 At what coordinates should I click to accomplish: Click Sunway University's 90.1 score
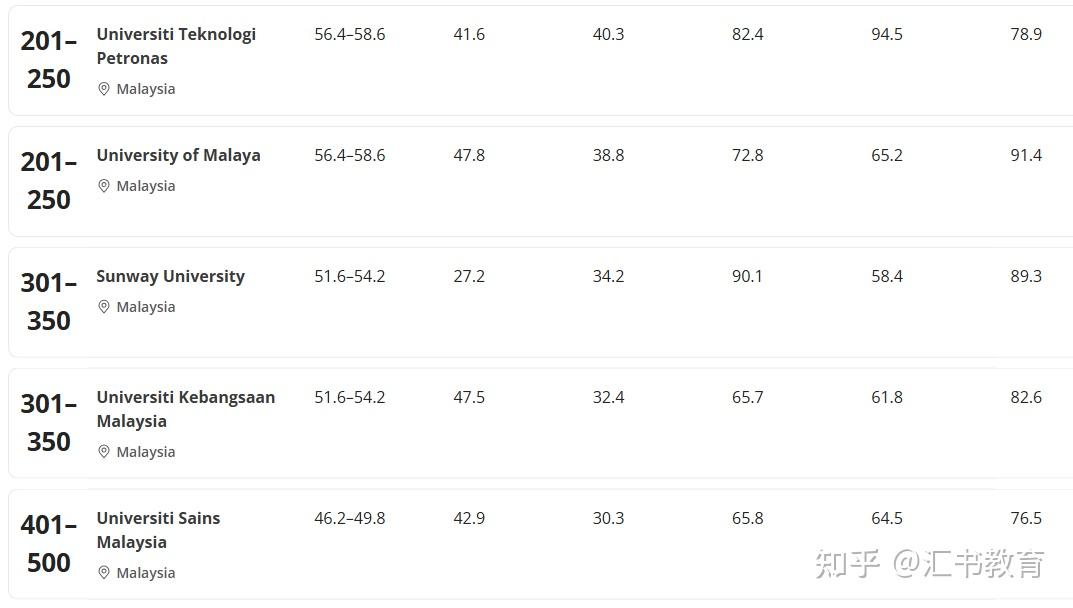(x=747, y=276)
